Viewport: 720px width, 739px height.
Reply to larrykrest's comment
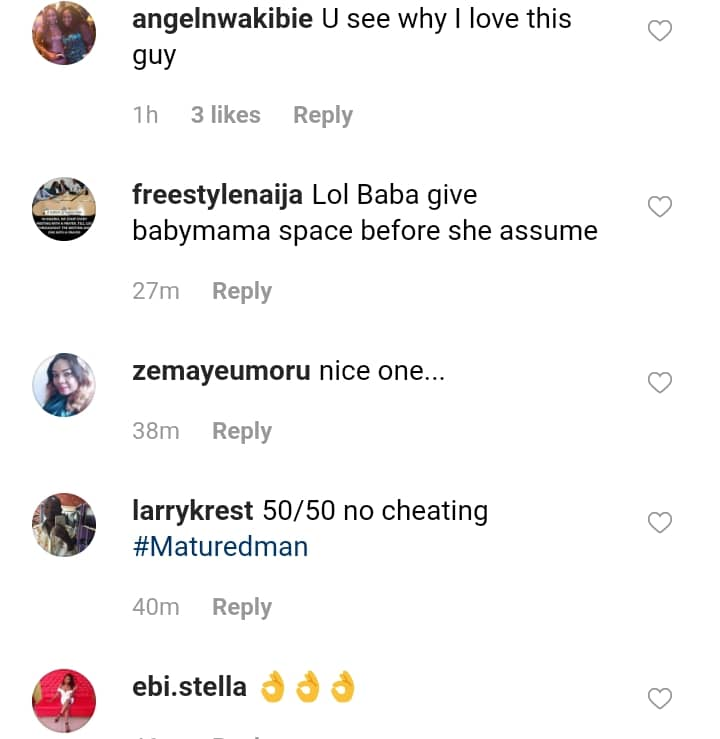coord(242,607)
